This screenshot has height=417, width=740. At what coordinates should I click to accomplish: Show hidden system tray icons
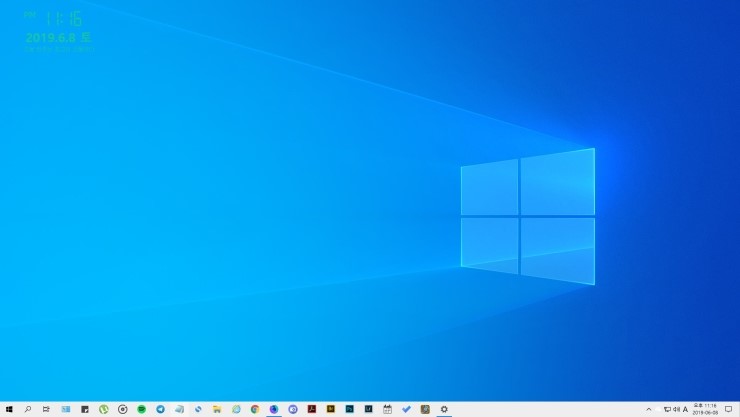[x=648, y=409]
